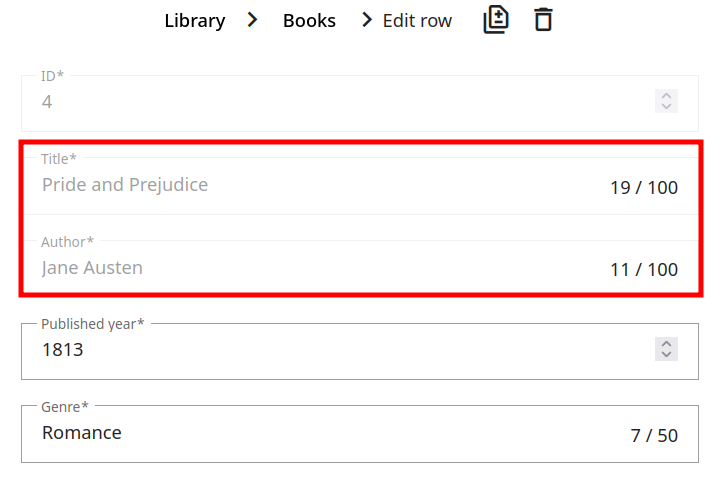Click the 19 / 100 title character counter

point(644,187)
